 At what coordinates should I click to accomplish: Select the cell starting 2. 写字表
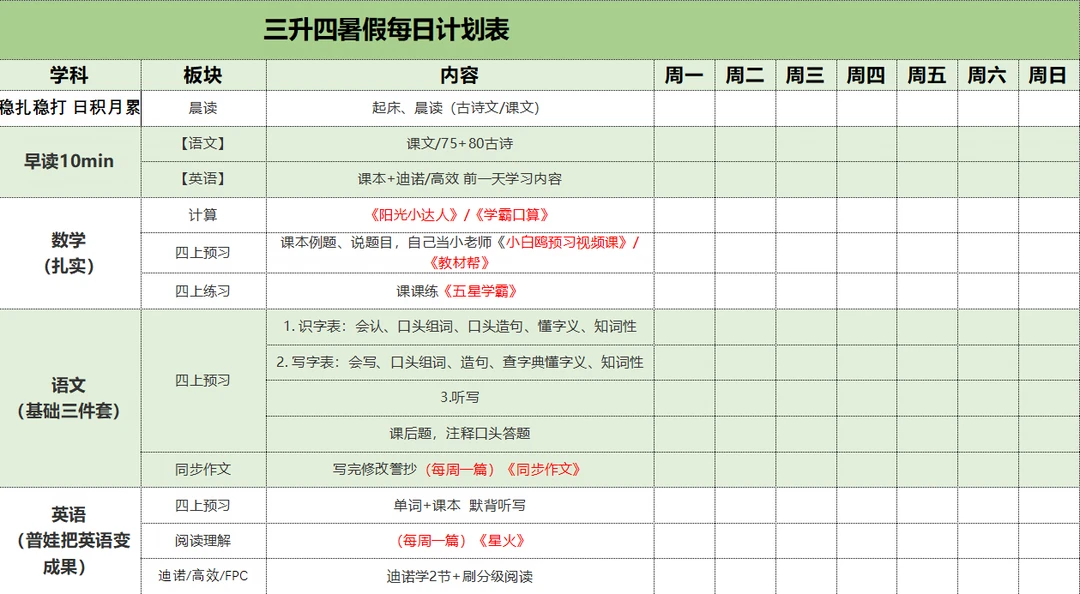click(x=460, y=362)
